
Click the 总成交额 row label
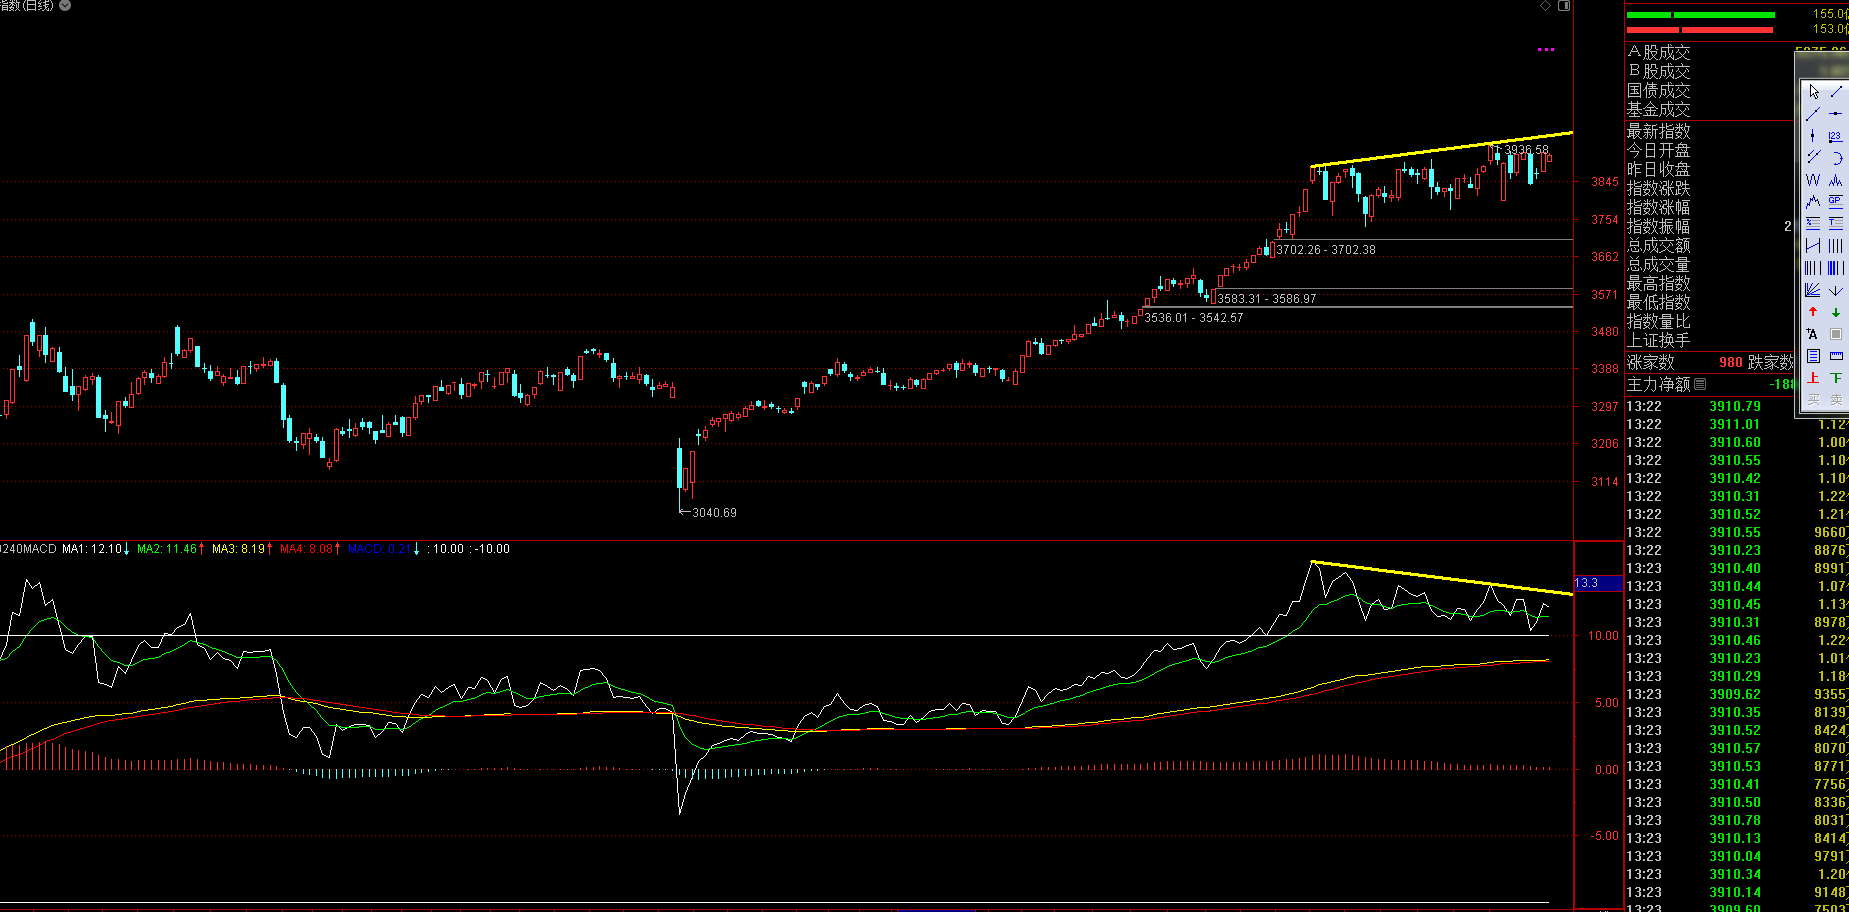pos(1659,245)
